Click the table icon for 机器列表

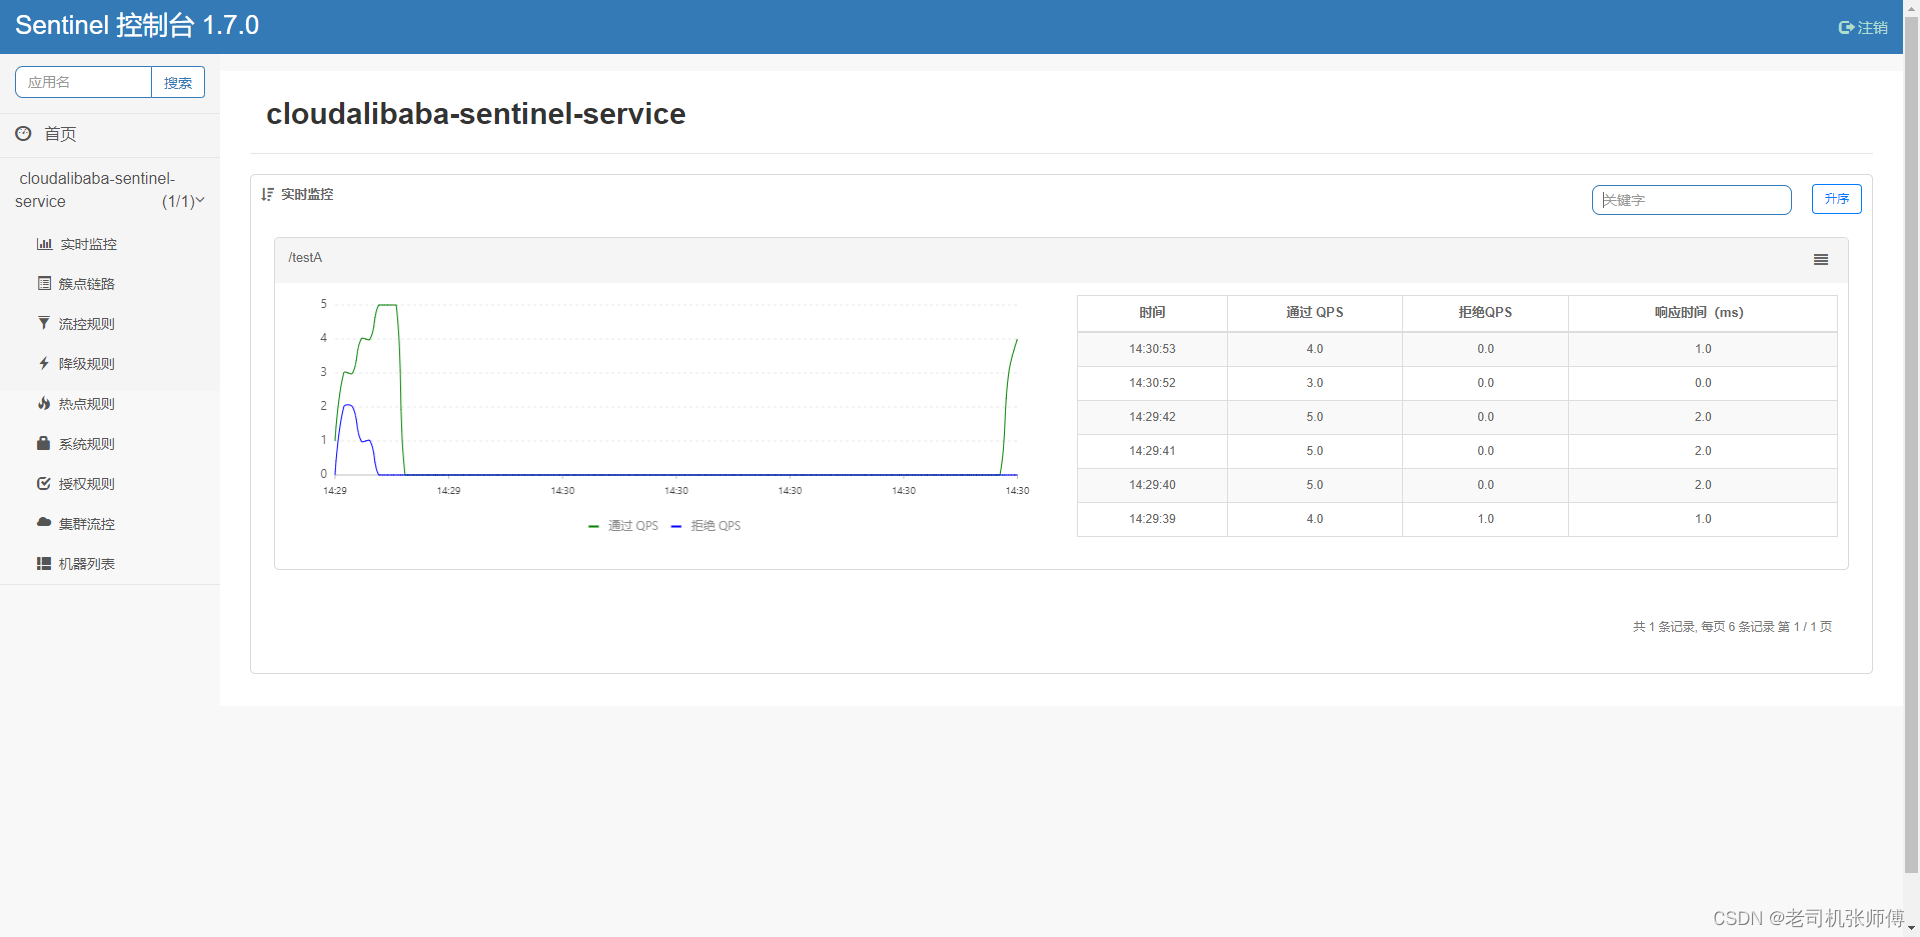(44, 563)
